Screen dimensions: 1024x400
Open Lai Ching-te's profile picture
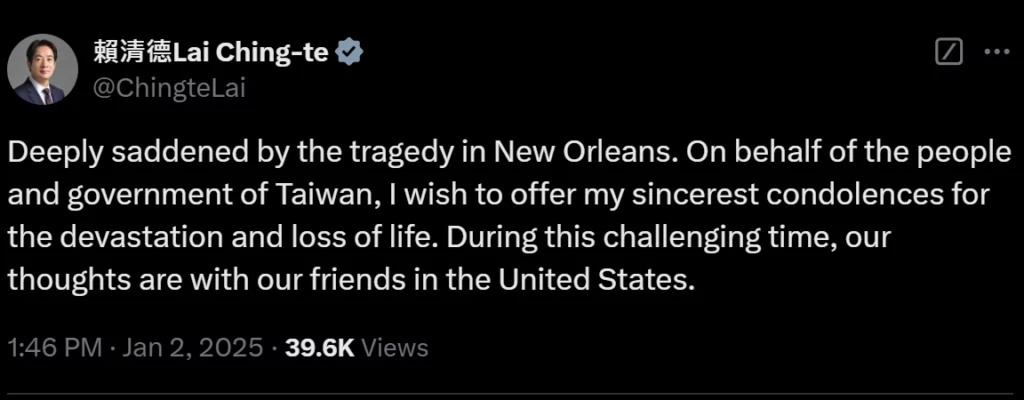[x=42, y=69]
